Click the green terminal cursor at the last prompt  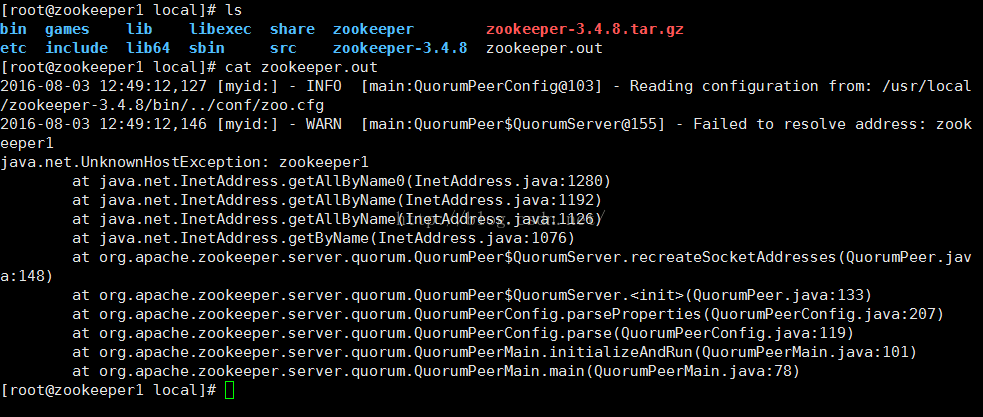[x=229, y=390]
